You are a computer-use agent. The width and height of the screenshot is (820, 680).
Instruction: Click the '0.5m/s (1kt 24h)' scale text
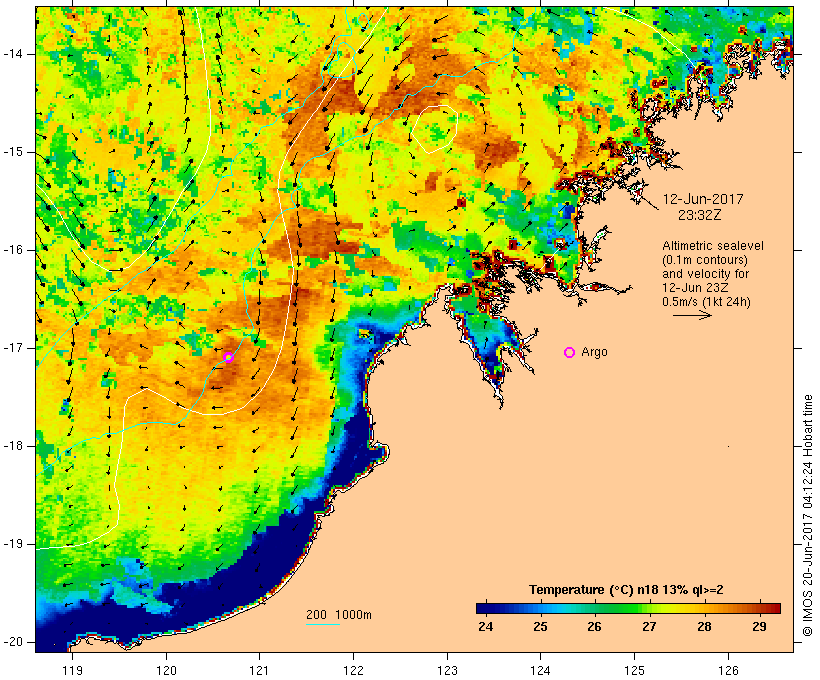pos(706,302)
